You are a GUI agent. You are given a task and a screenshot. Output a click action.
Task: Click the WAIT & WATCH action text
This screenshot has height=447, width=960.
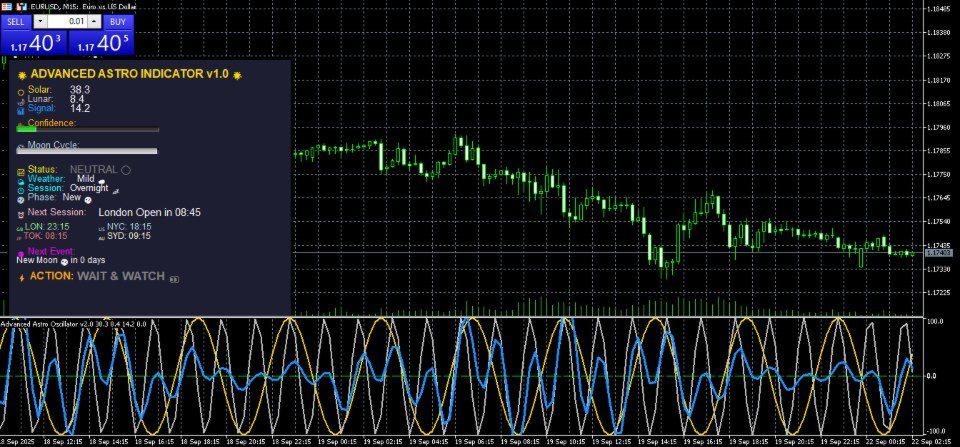click(x=121, y=276)
